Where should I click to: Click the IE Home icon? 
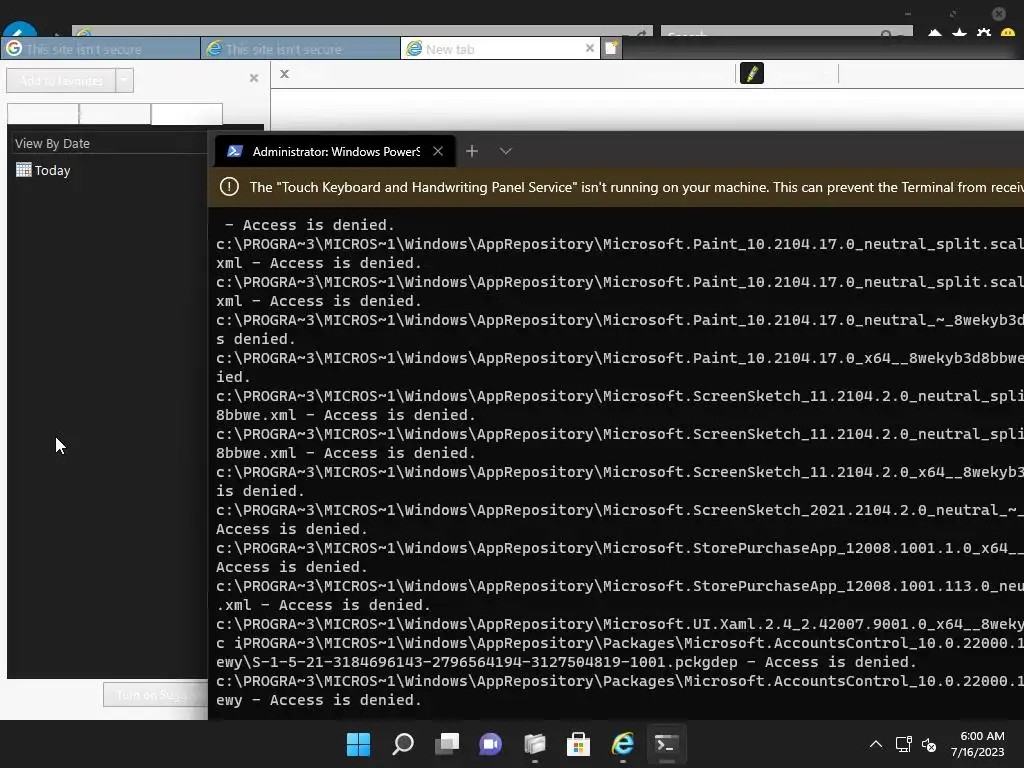tap(935, 32)
